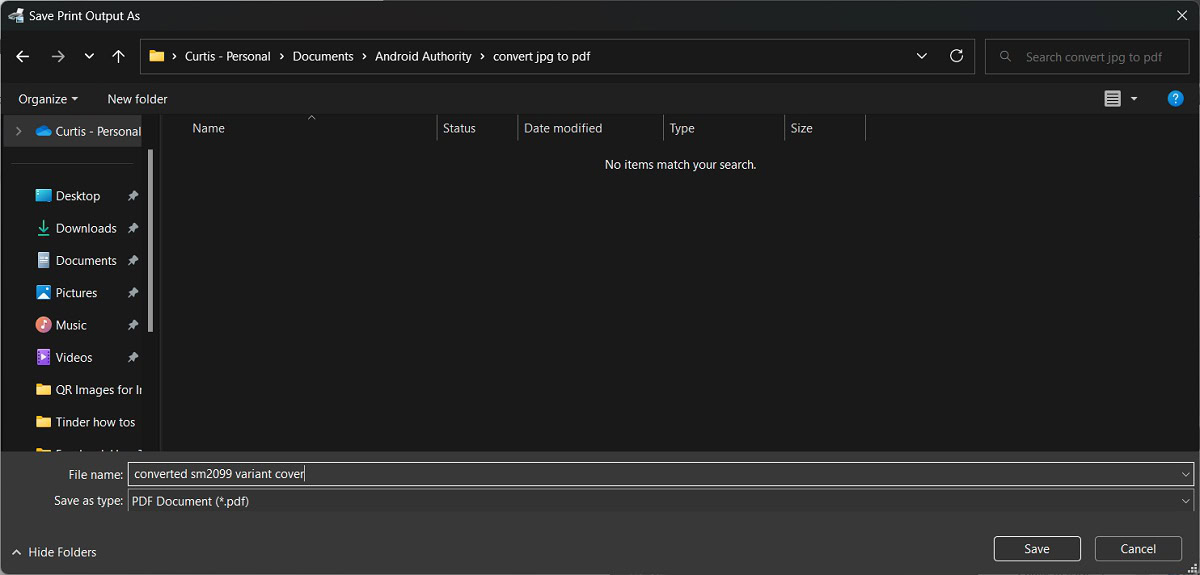The image size is (1200, 575).
Task: Click the Forward navigation arrow
Action: (57, 57)
